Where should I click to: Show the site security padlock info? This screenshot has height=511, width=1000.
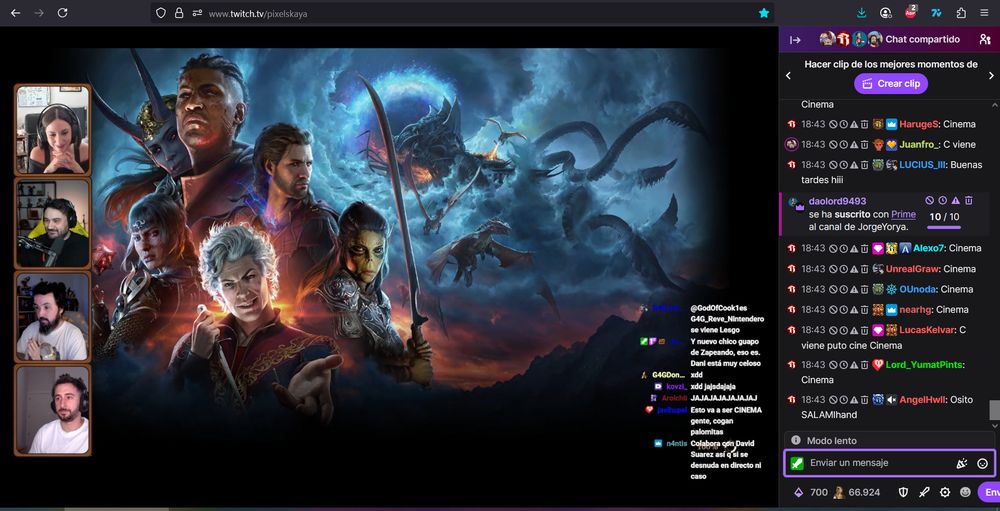[179, 13]
